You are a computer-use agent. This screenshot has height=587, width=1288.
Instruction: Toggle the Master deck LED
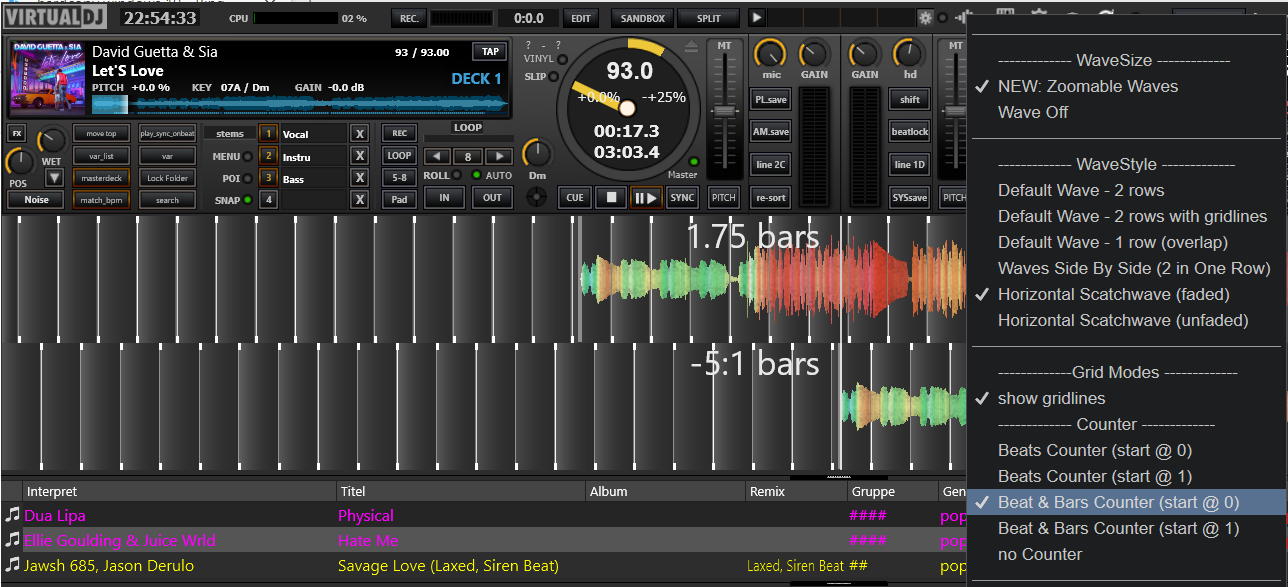(x=693, y=161)
